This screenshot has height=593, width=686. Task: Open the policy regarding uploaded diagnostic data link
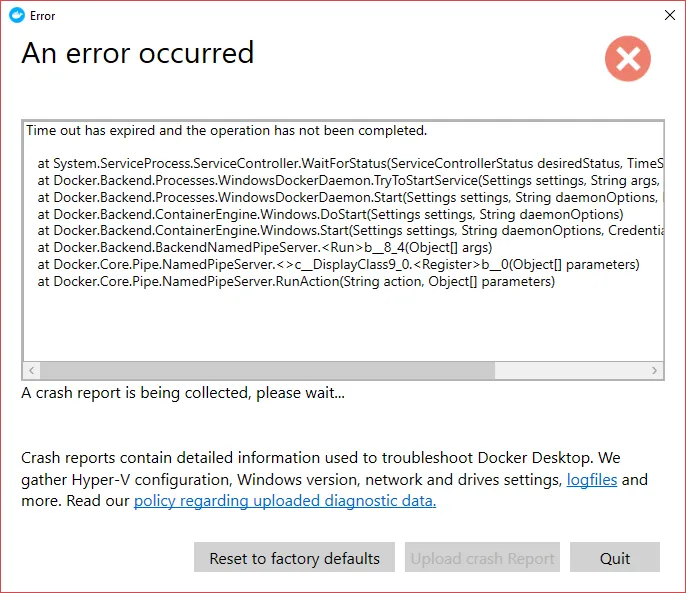[285, 501]
